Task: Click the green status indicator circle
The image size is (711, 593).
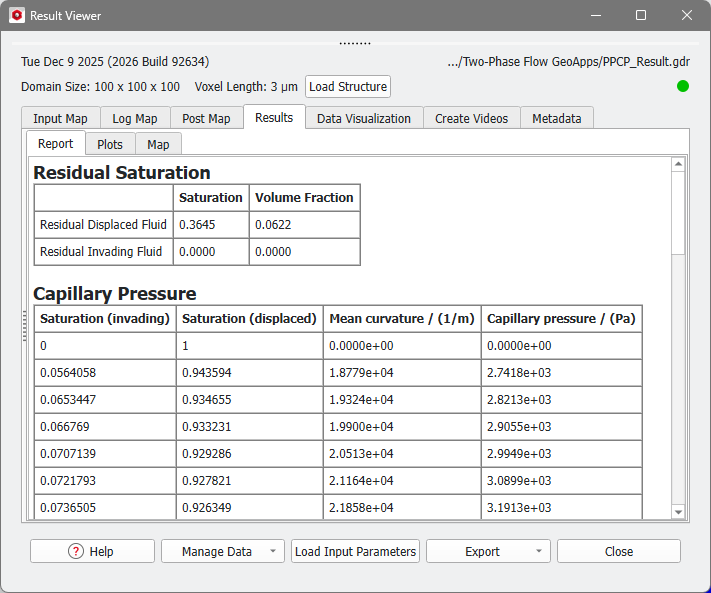Action: pyautogui.click(x=683, y=86)
